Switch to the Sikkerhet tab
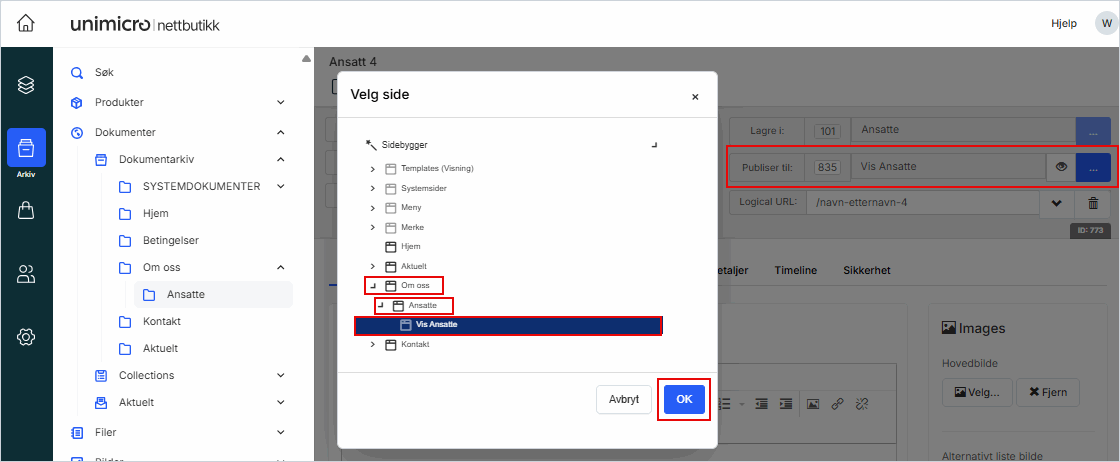Image resolution: width=1120 pixels, height=462 pixels. click(866, 270)
